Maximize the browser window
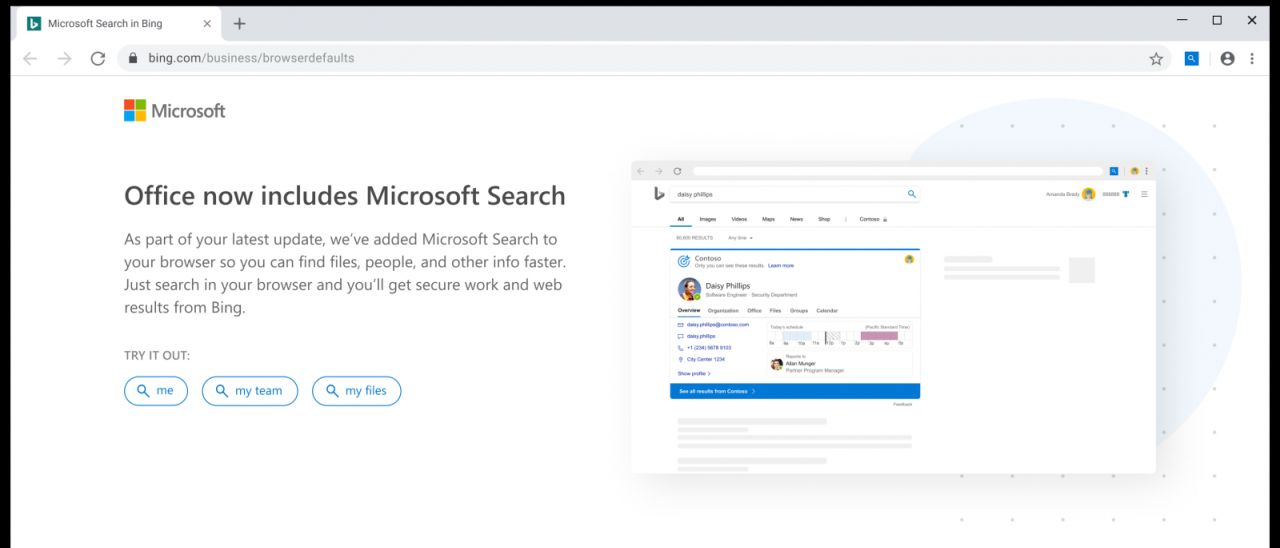 pos(1217,20)
